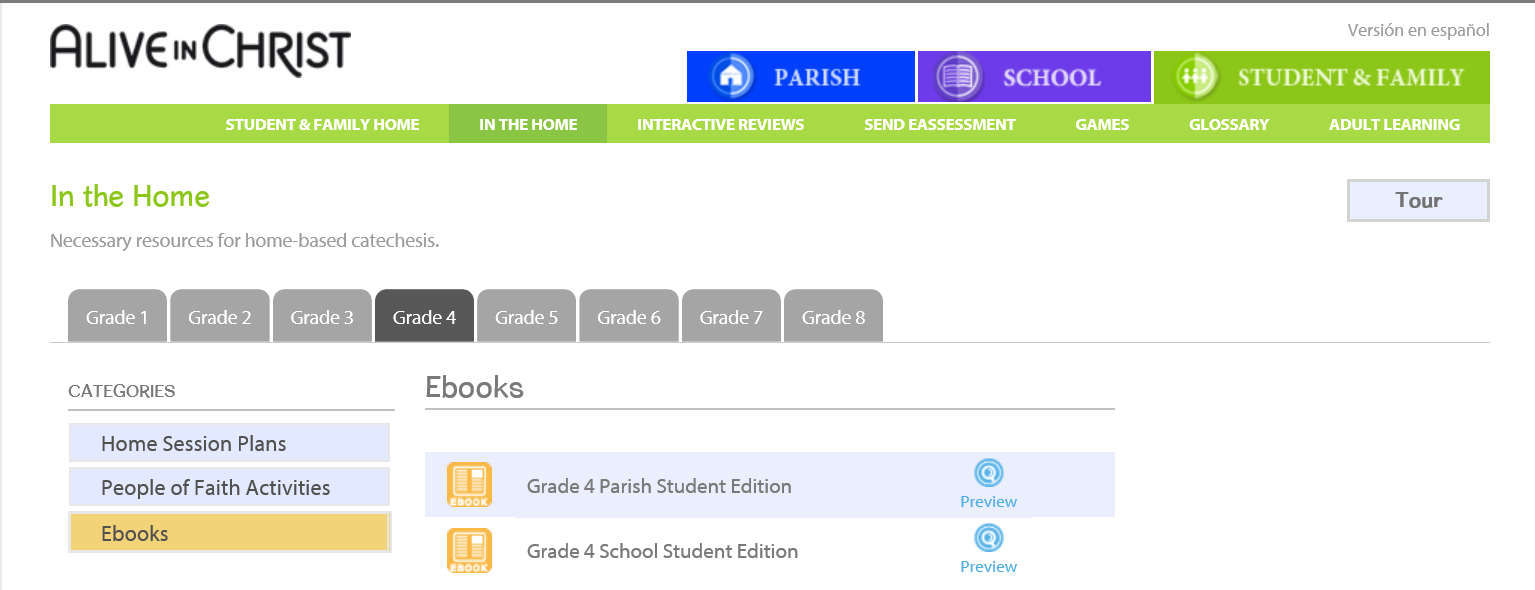Switch to the Grade 5 tab
Image resolution: width=1535 pixels, height=590 pixels.
(x=526, y=316)
